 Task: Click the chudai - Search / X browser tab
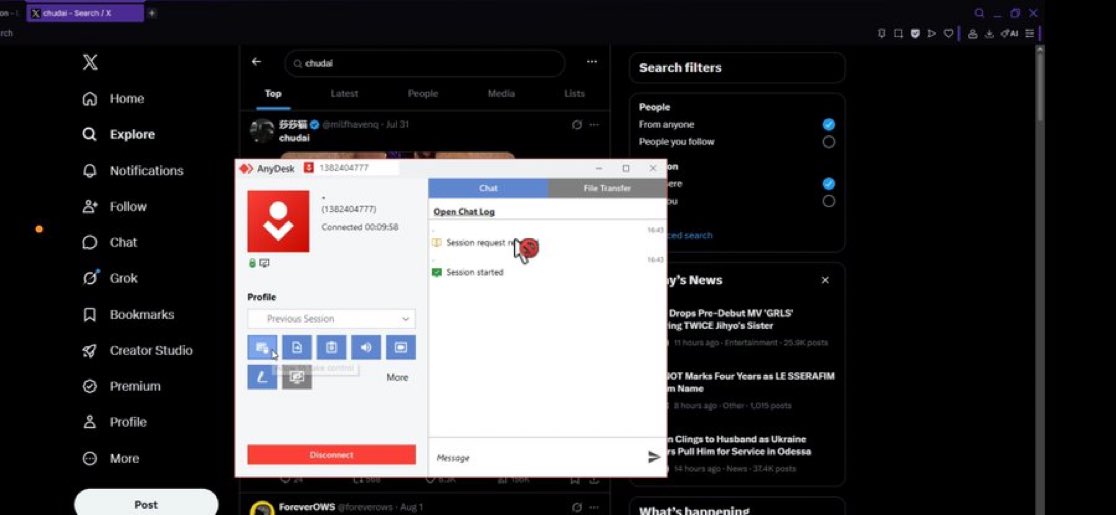pyautogui.click(x=85, y=13)
